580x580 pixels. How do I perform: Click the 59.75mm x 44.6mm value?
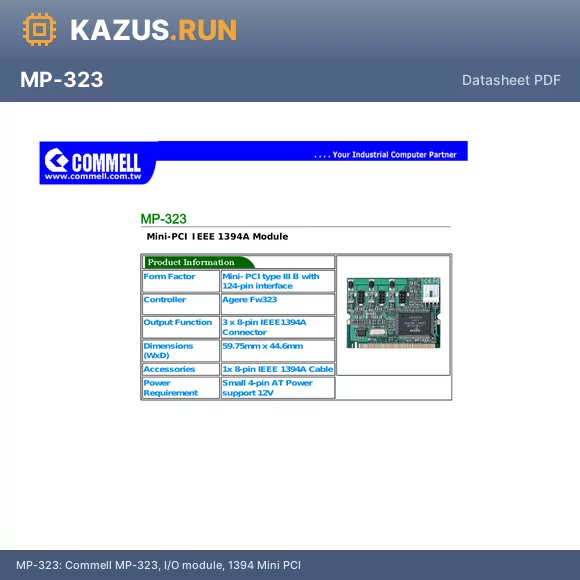coord(278,351)
